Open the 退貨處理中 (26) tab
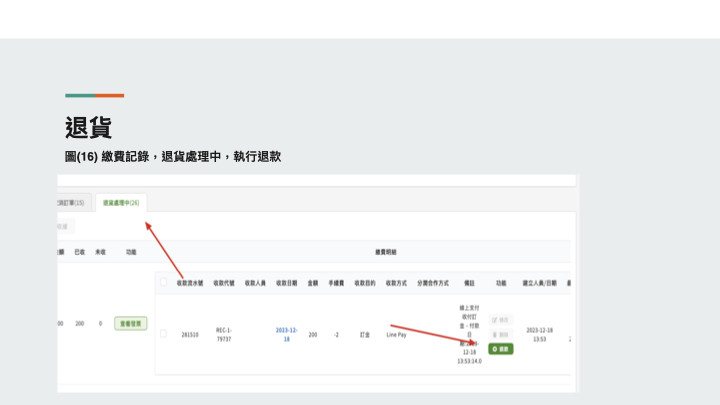Image resolution: width=720 pixels, height=405 pixels. tap(120, 202)
